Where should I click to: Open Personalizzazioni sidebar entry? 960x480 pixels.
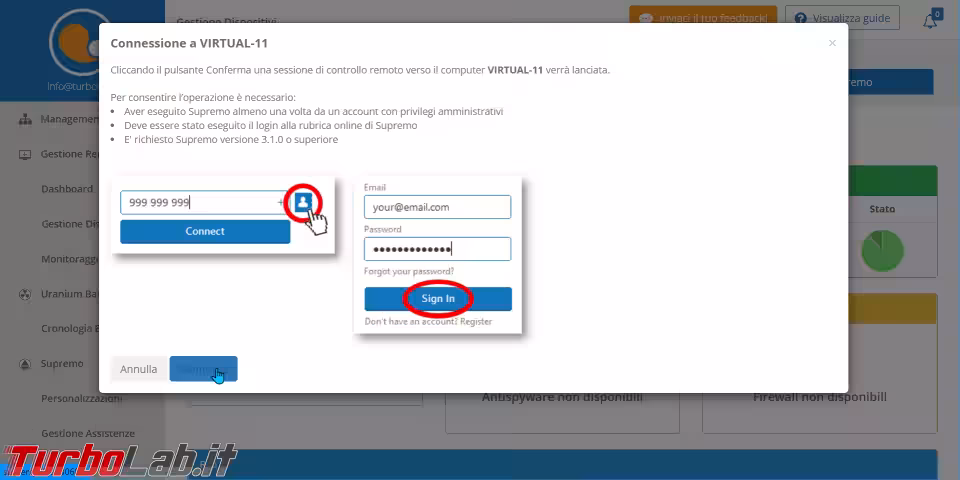tap(81, 399)
